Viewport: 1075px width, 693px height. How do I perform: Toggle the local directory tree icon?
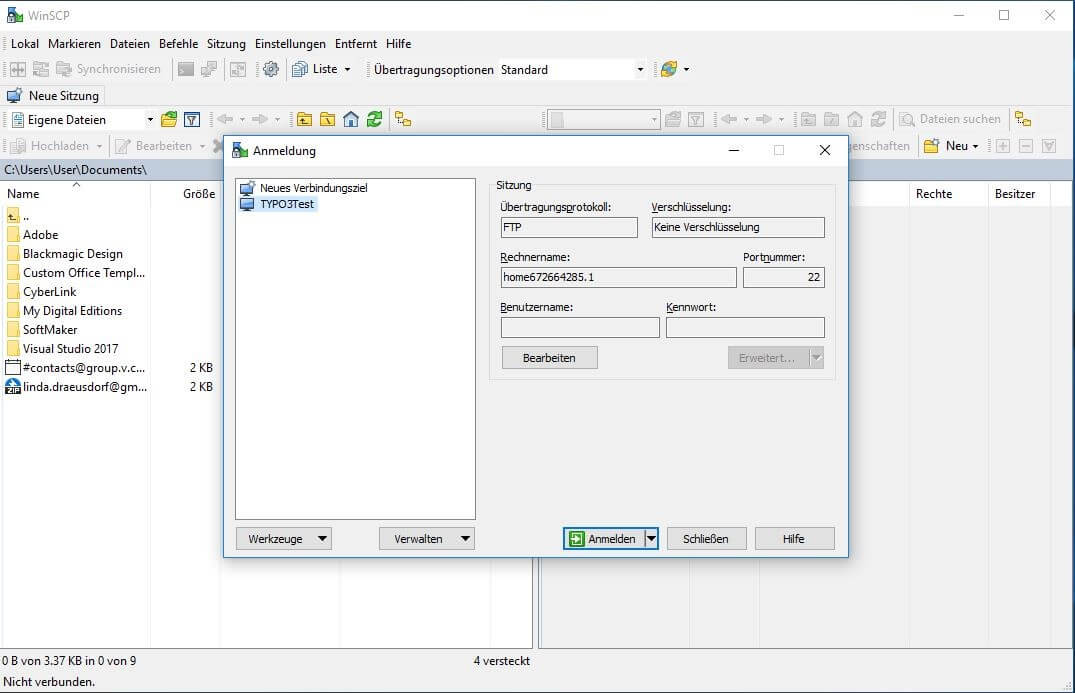click(x=403, y=119)
